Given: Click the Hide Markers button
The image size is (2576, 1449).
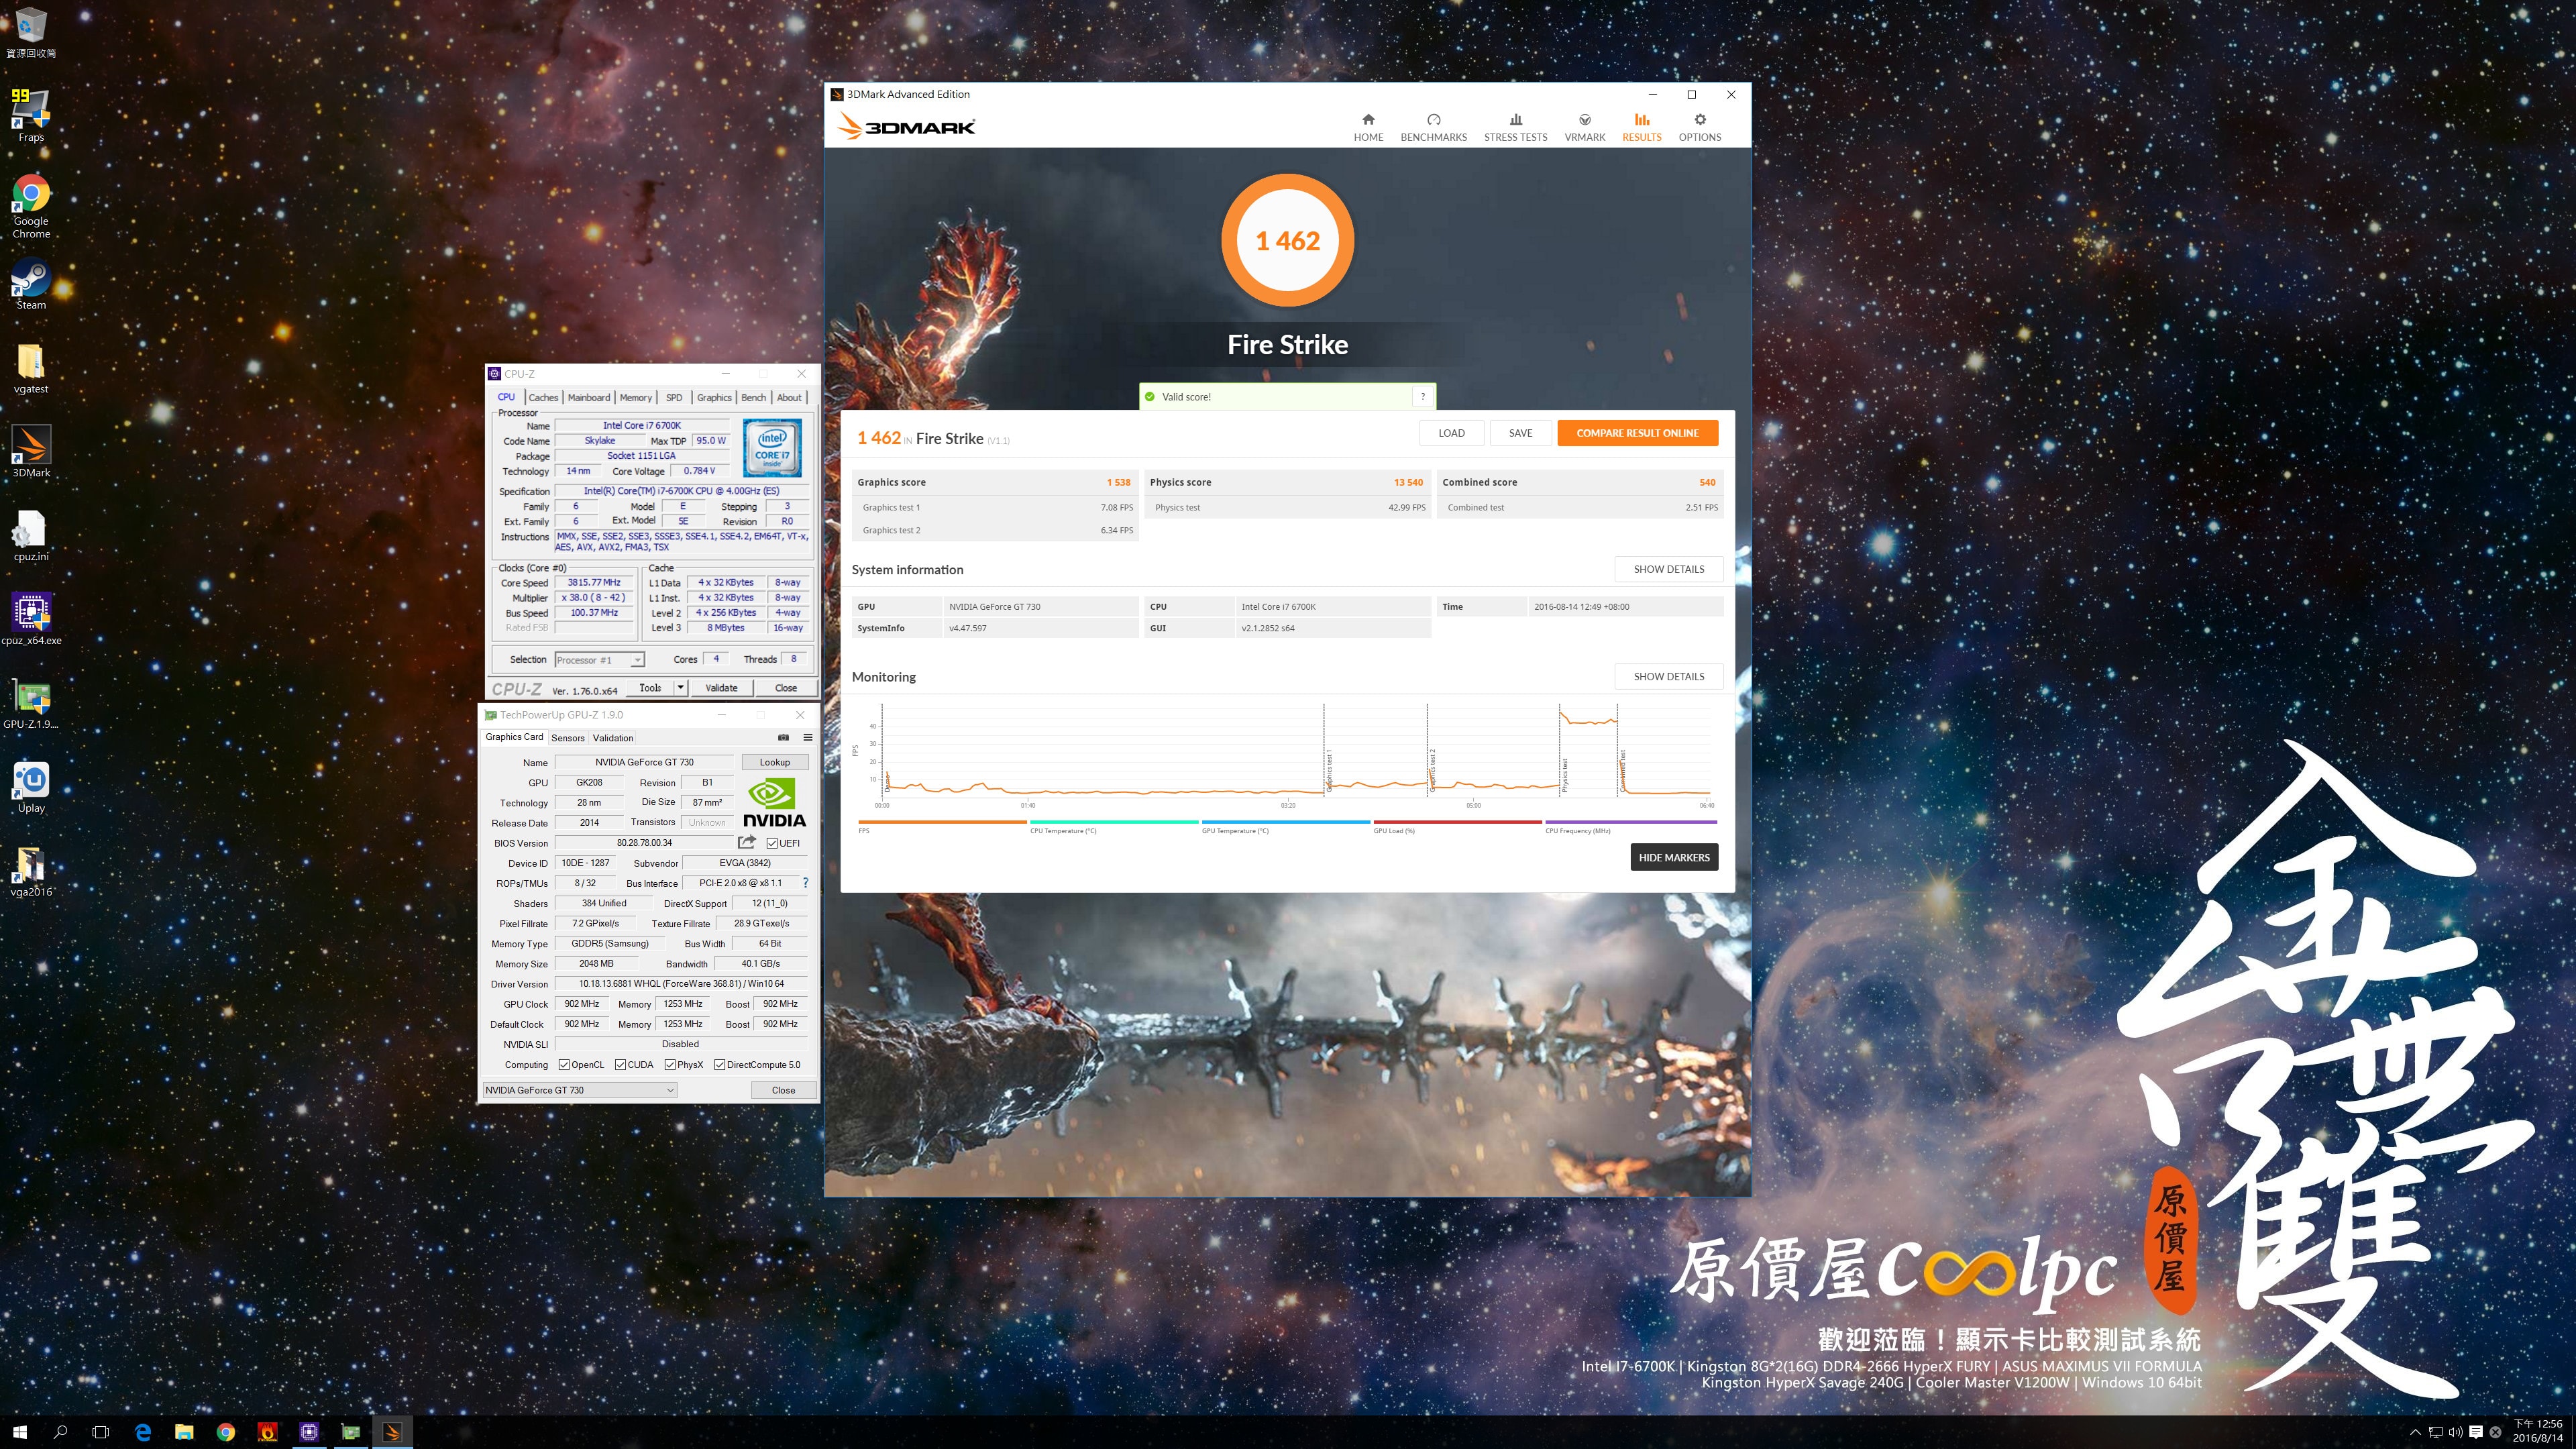Looking at the screenshot, I should (1674, 857).
